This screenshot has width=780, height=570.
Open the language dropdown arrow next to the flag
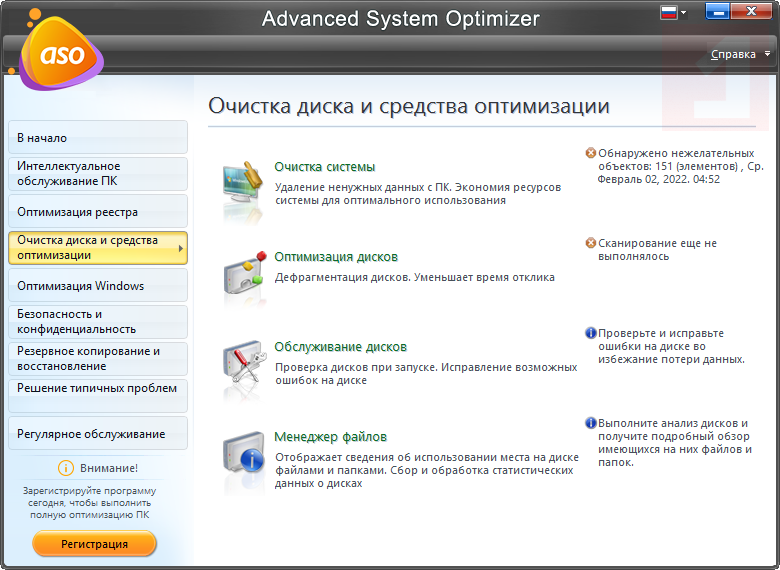click(x=683, y=13)
